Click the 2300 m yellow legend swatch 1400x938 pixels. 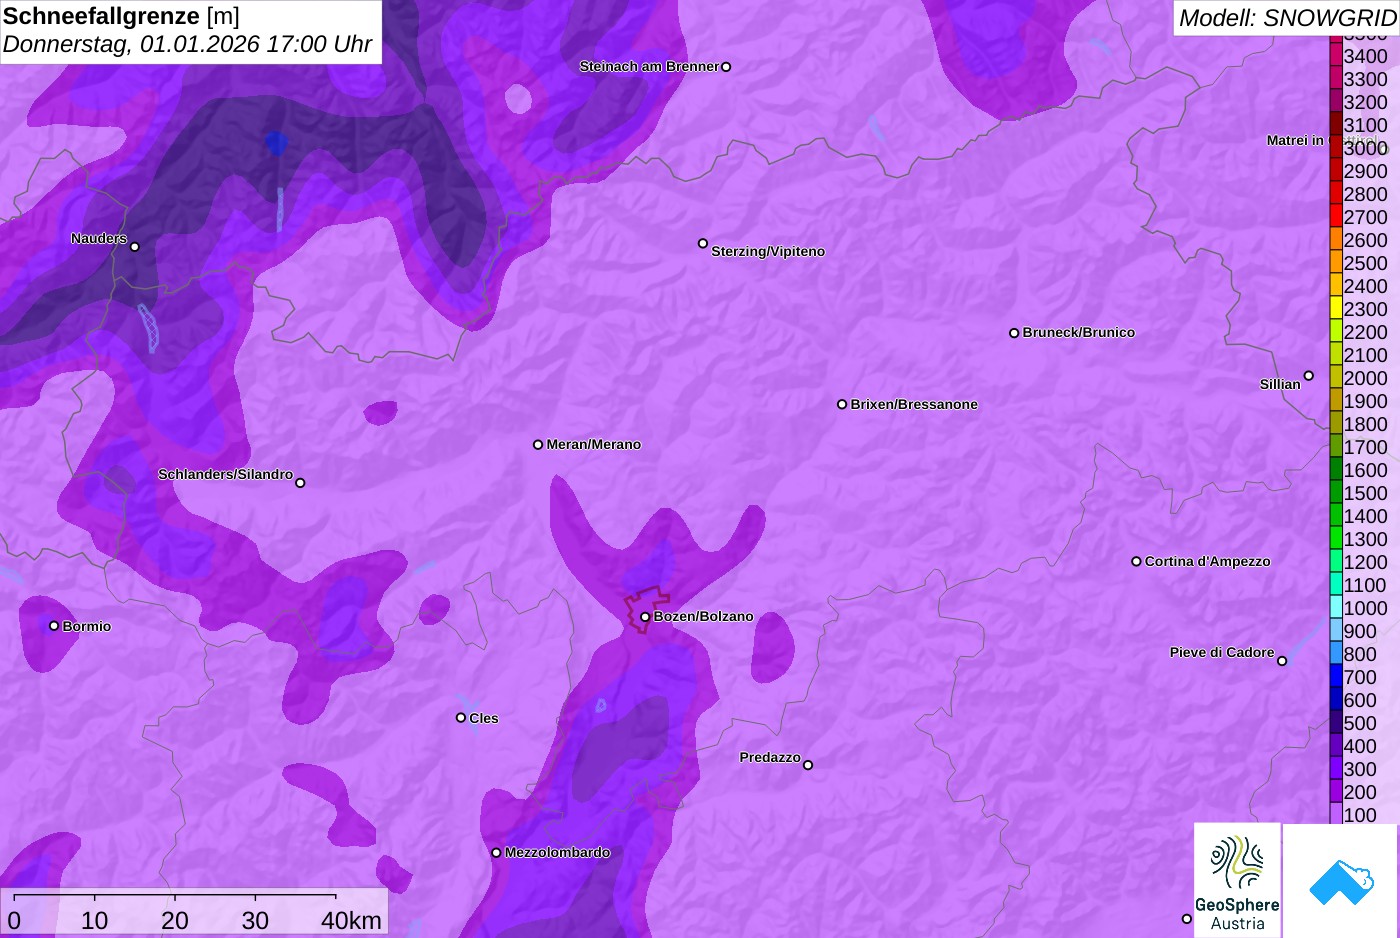tap(1336, 309)
